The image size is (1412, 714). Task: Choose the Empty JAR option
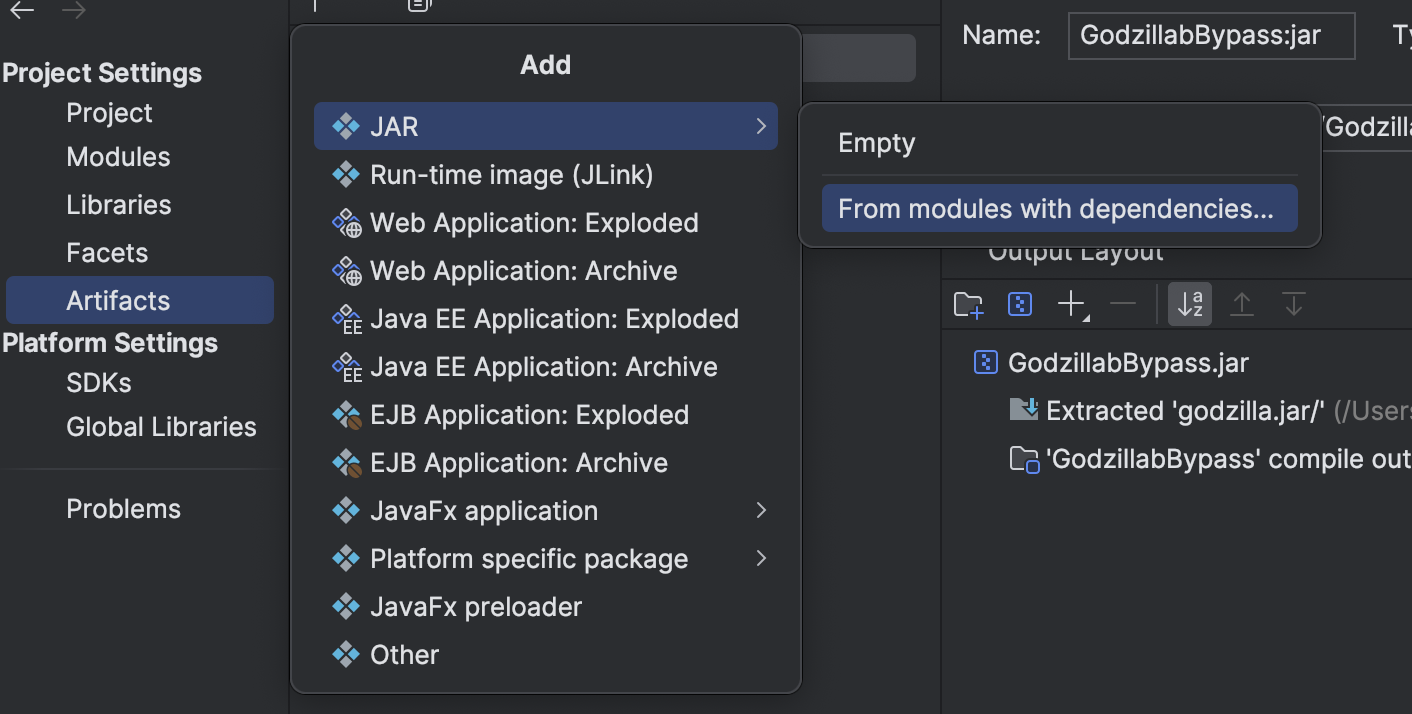[x=877, y=143]
